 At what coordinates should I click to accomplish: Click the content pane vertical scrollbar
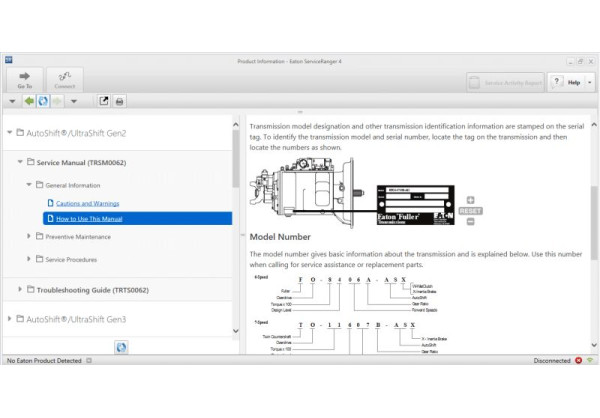(594, 230)
